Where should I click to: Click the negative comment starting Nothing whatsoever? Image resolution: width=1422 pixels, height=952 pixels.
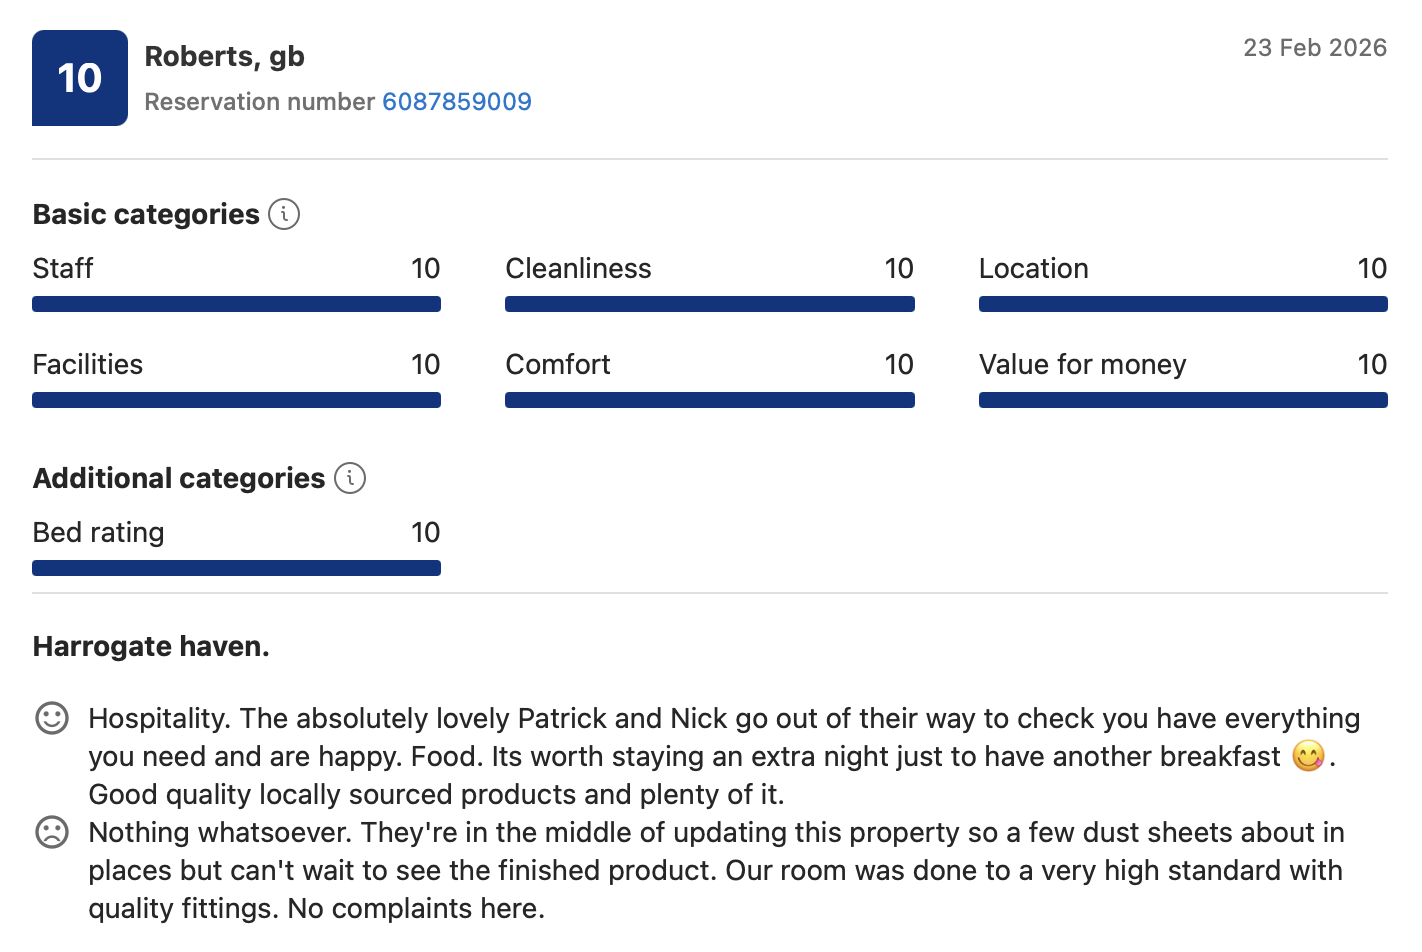coord(715,870)
